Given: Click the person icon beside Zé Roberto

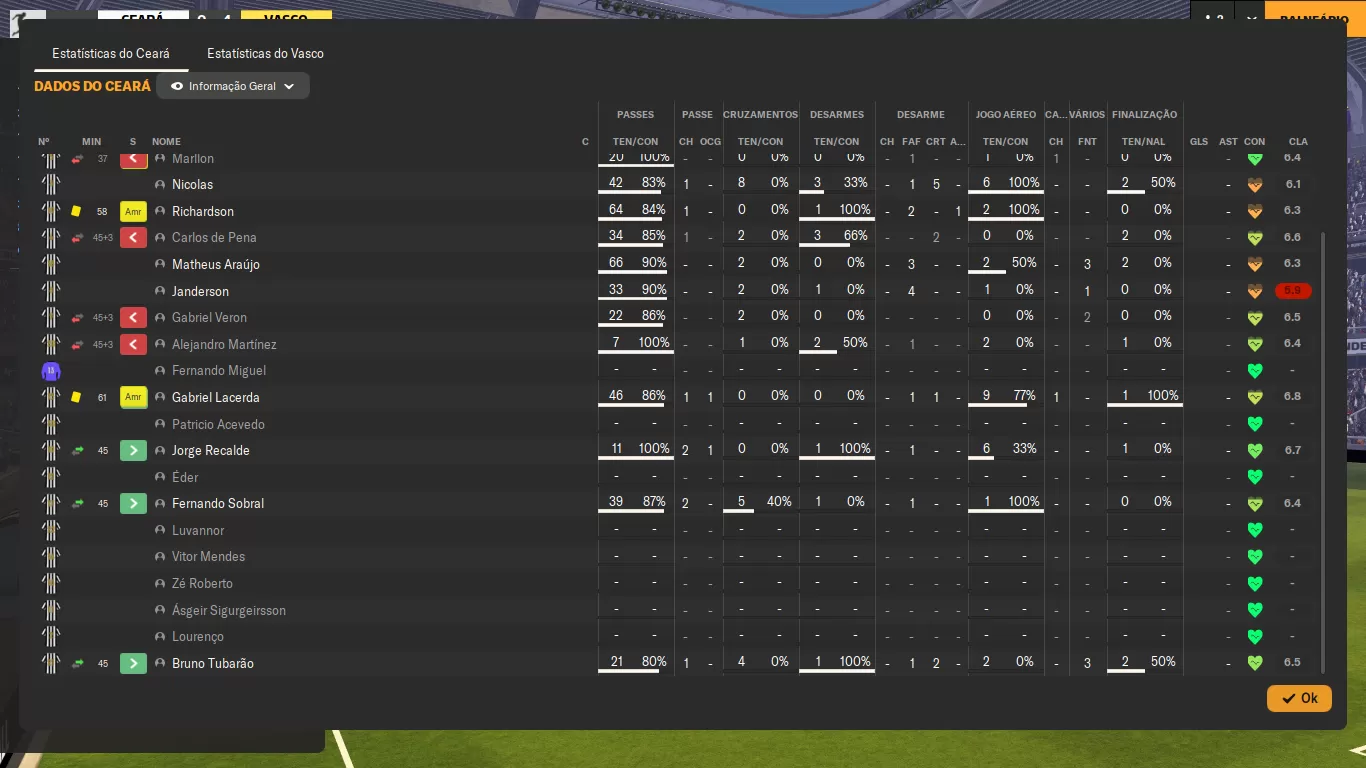Looking at the screenshot, I should tap(160, 583).
